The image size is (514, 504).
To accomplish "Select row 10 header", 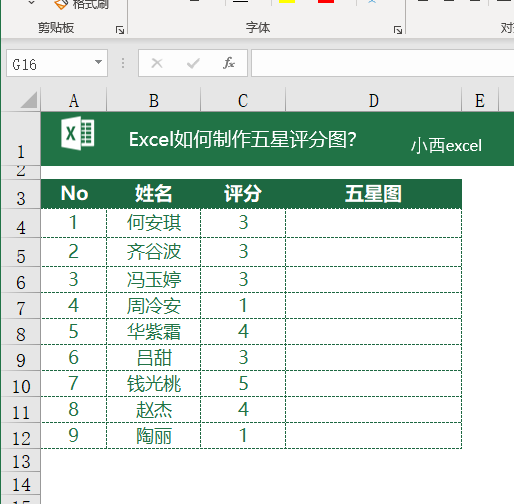I will coord(21,383).
